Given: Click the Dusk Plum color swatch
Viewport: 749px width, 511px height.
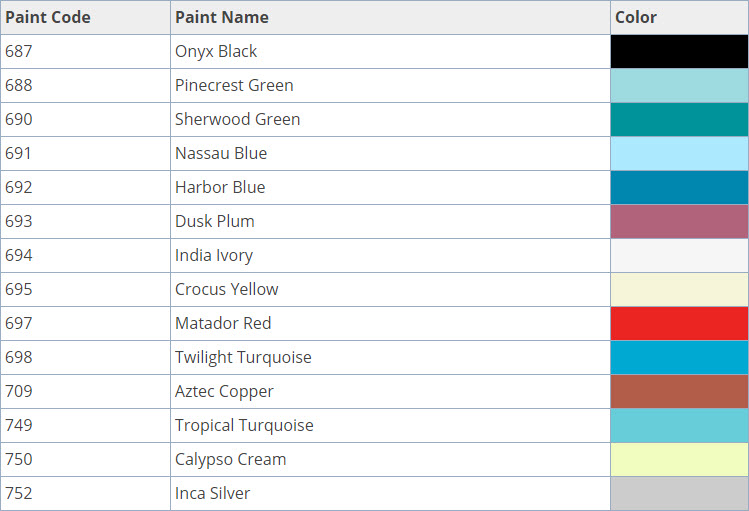Looking at the screenshot, I should pyautogui.click(x=679, y=222).
